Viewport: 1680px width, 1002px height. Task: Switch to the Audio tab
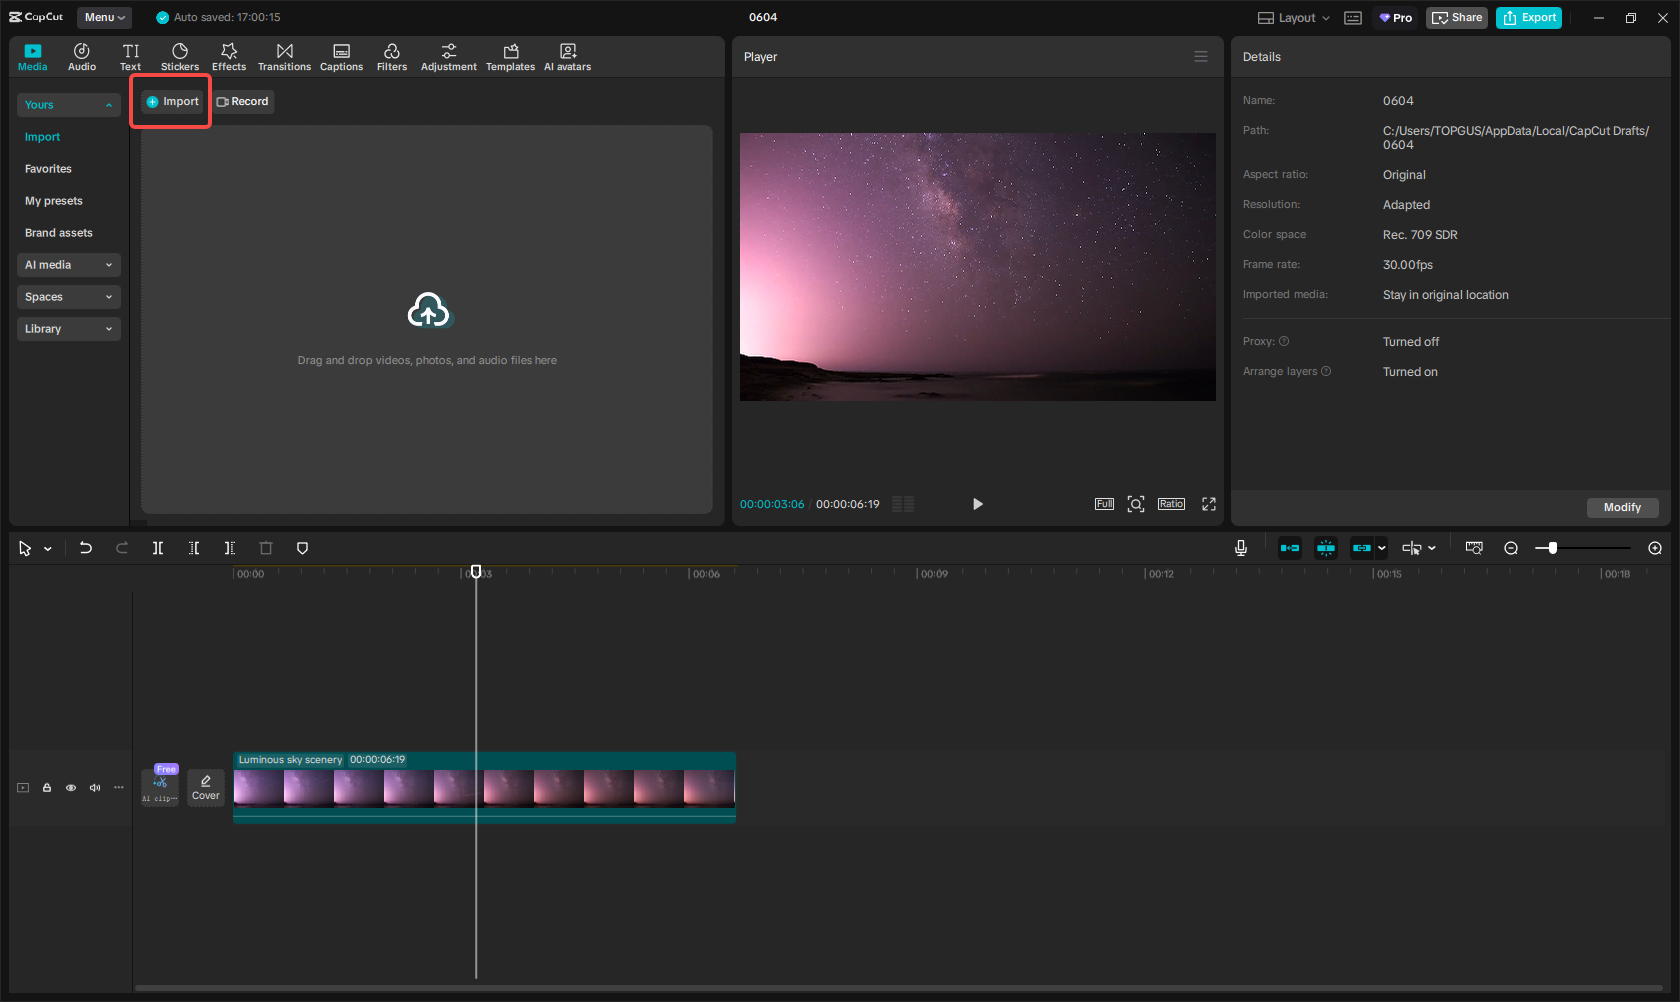click(x=81, y=56)
